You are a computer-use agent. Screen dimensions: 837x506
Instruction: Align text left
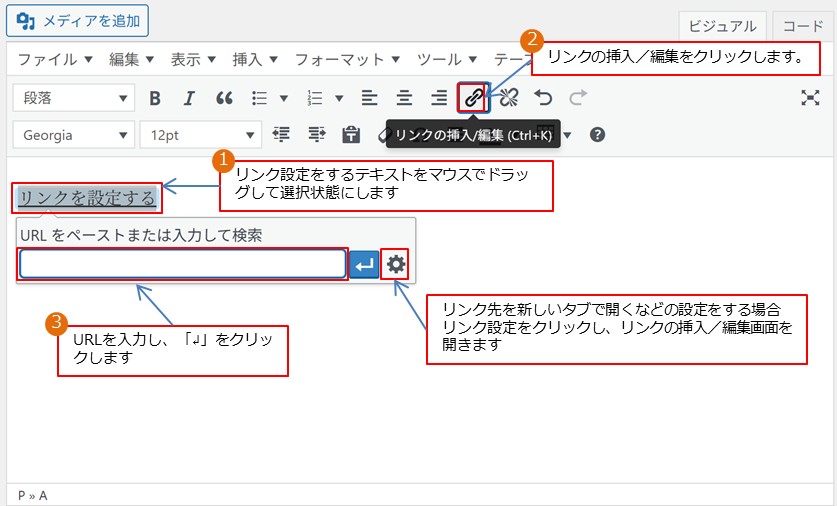point(369,98)
